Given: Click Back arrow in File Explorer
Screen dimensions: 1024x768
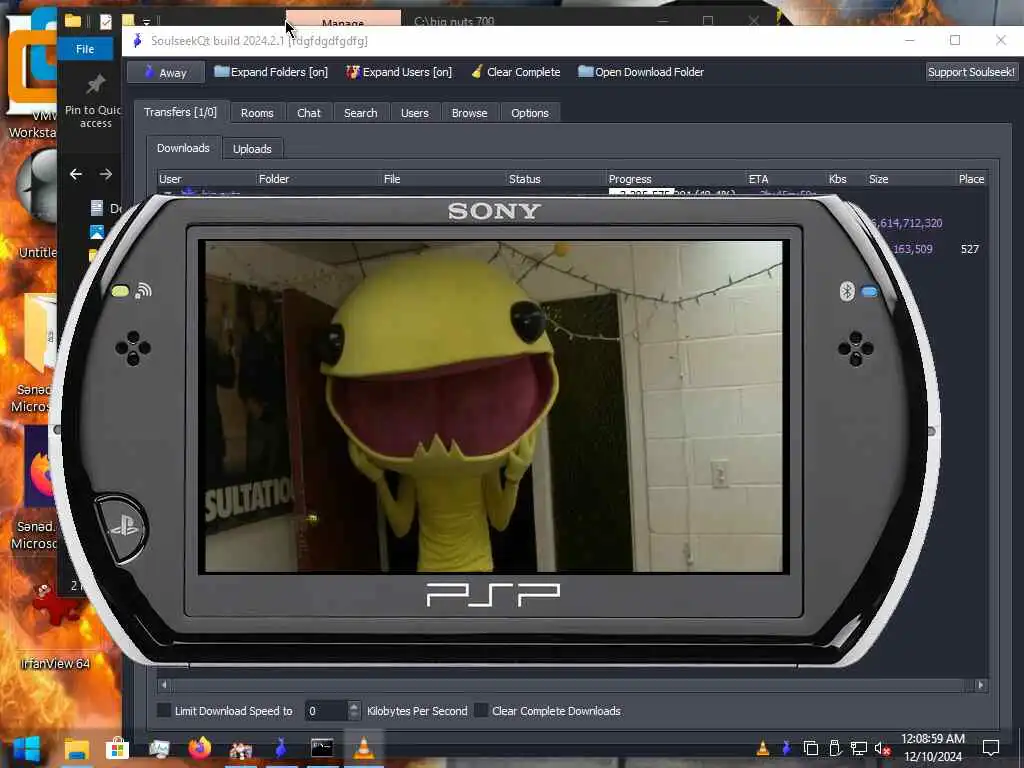Looking at the screenshot, I should 76,174.
